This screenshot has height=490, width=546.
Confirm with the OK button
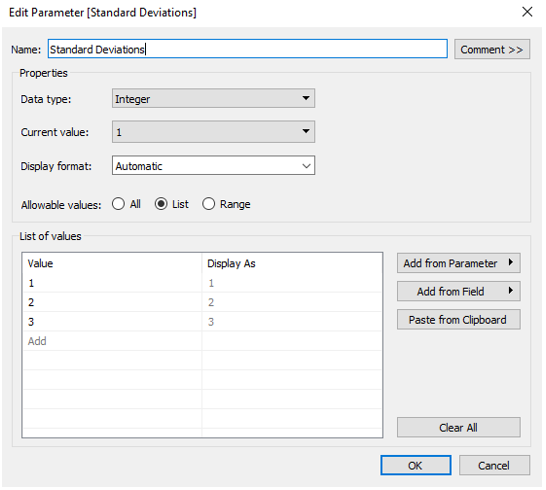416,465
